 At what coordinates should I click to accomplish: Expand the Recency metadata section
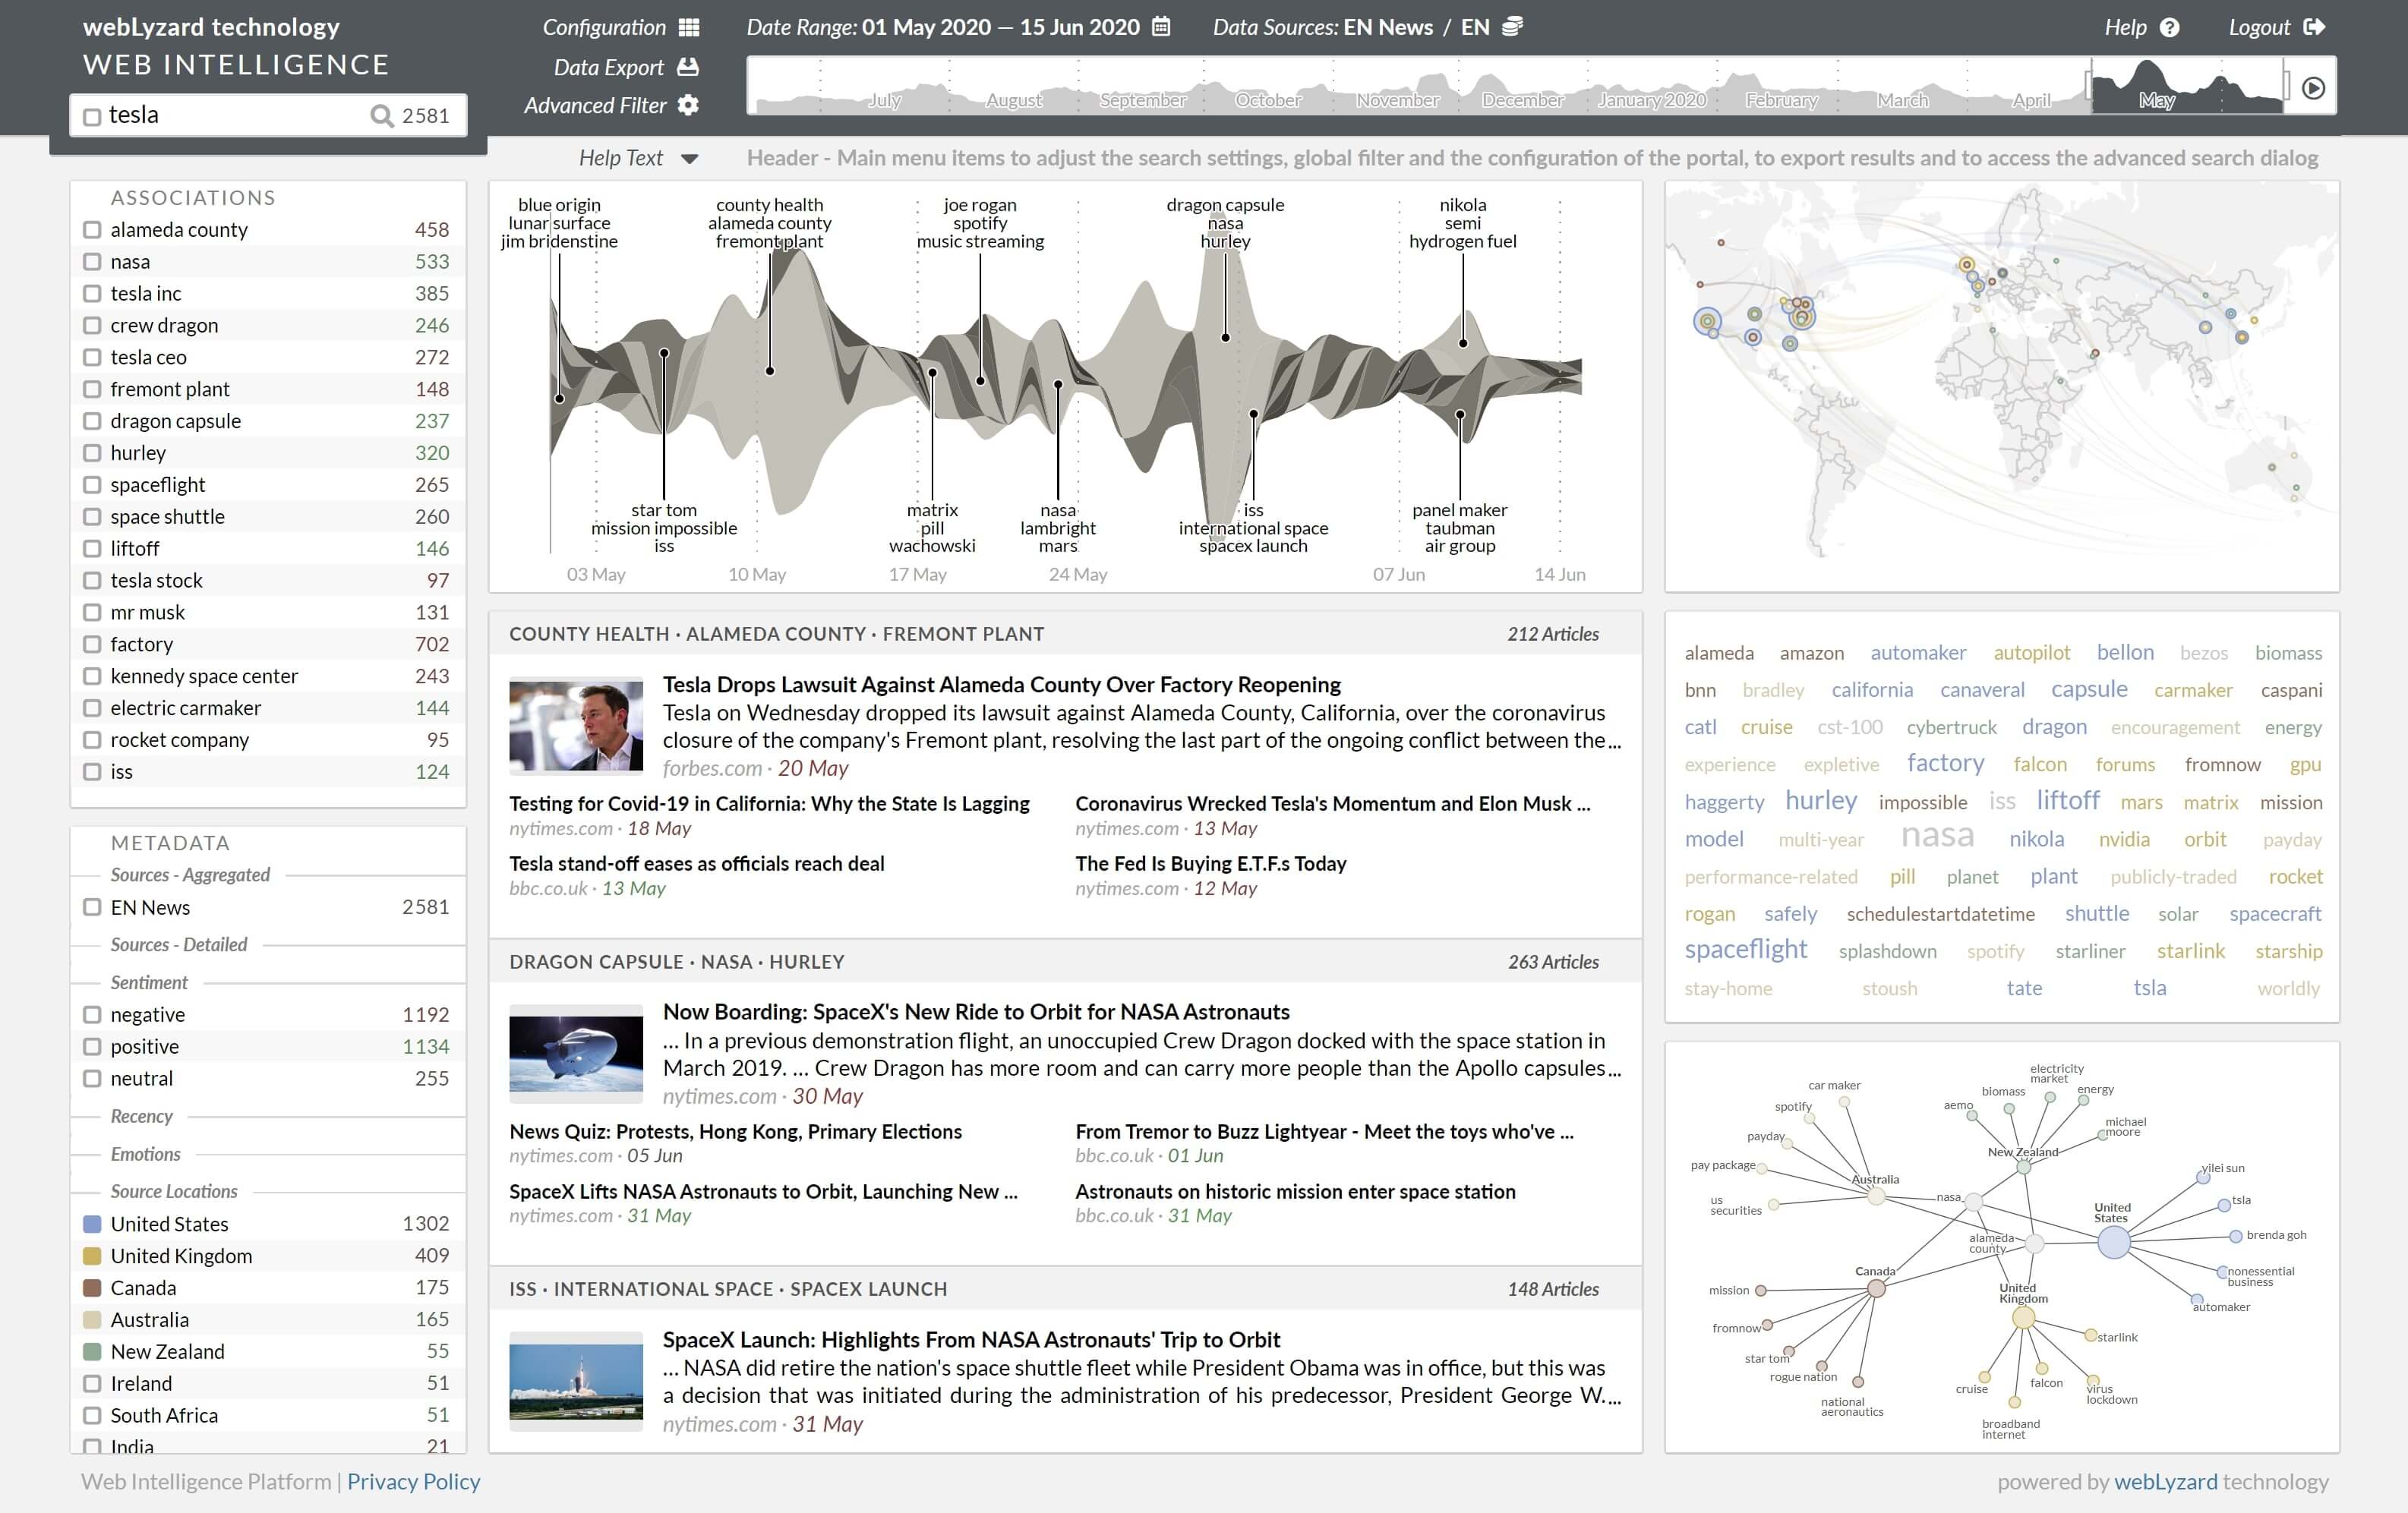pyautogui.click(x=141, y=1117)
